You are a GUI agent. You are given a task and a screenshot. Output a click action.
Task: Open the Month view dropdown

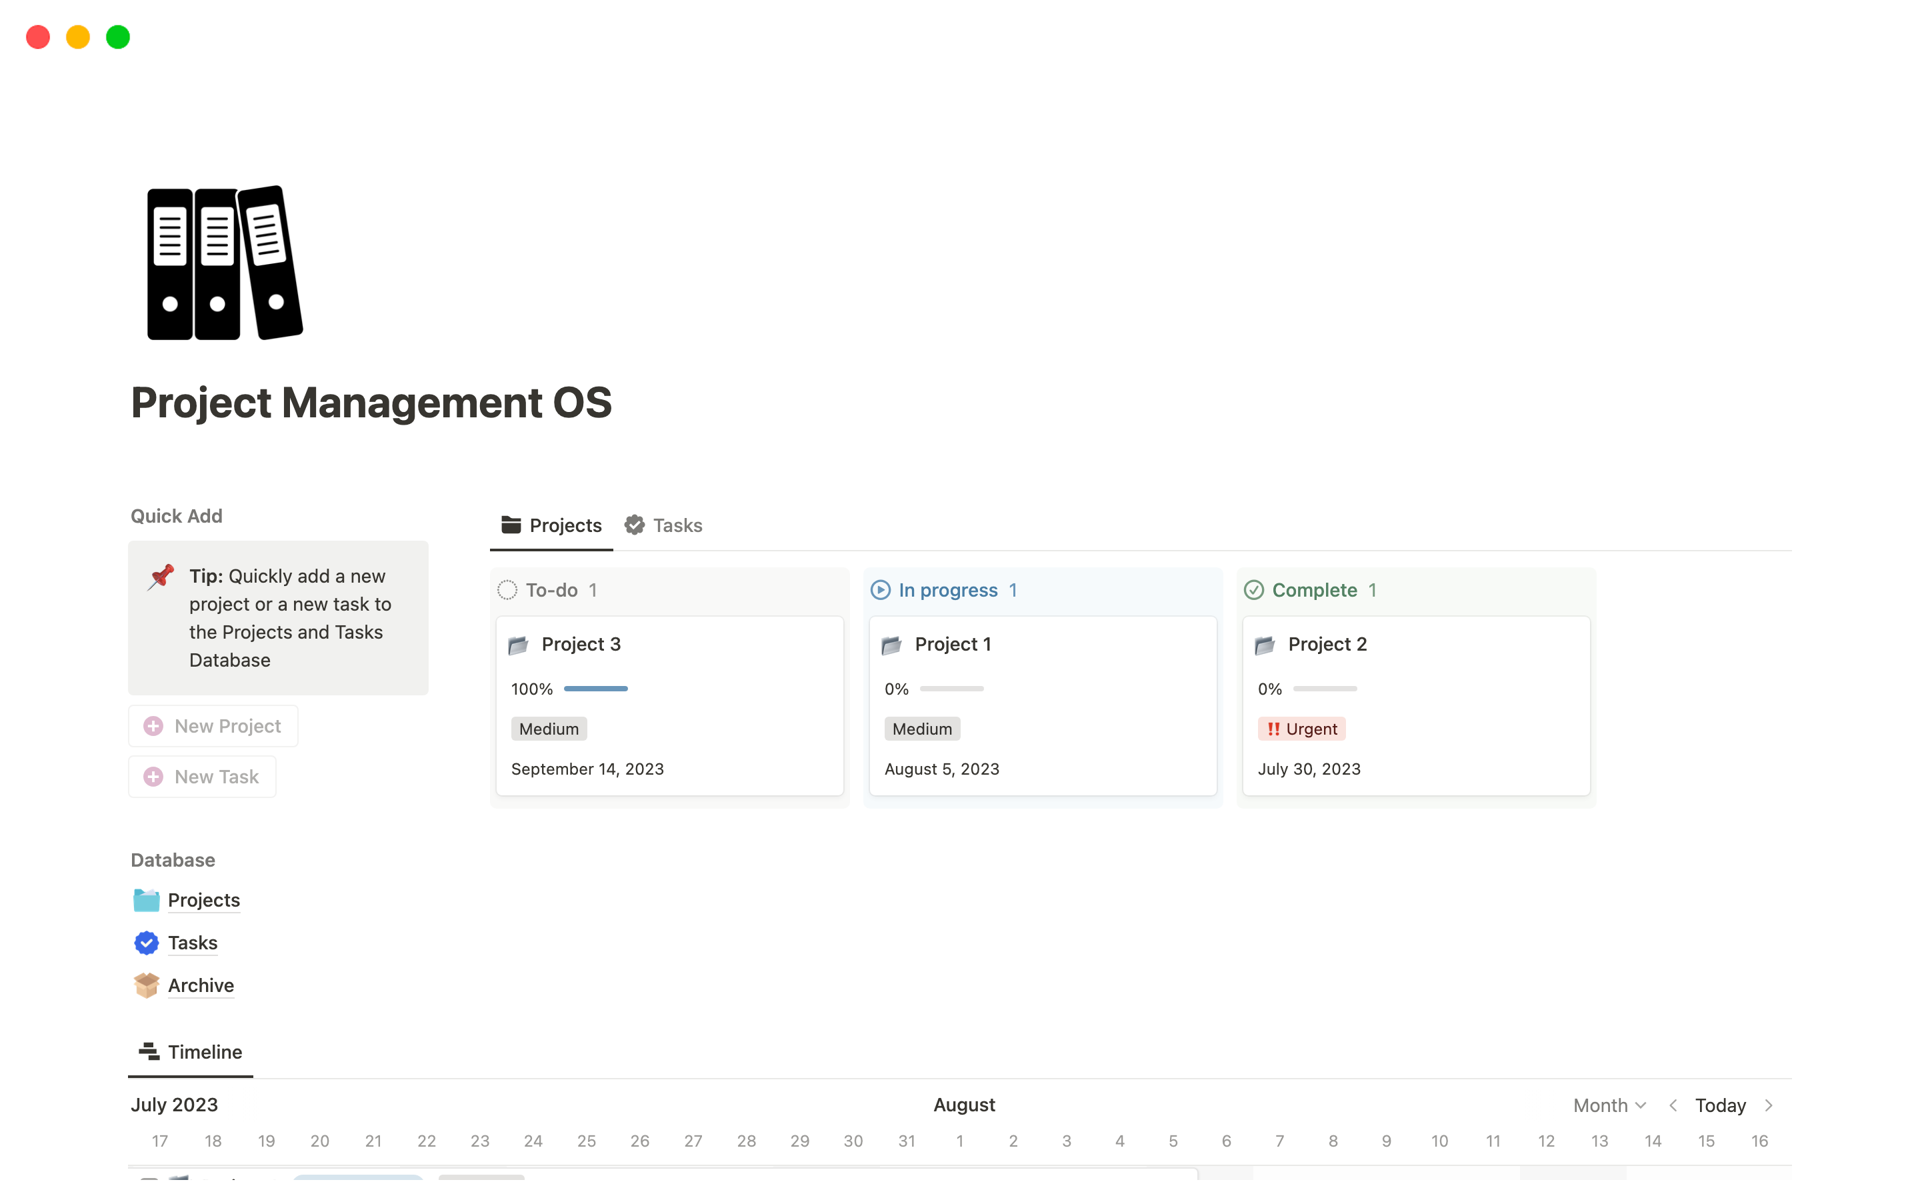(1608, 1105)
